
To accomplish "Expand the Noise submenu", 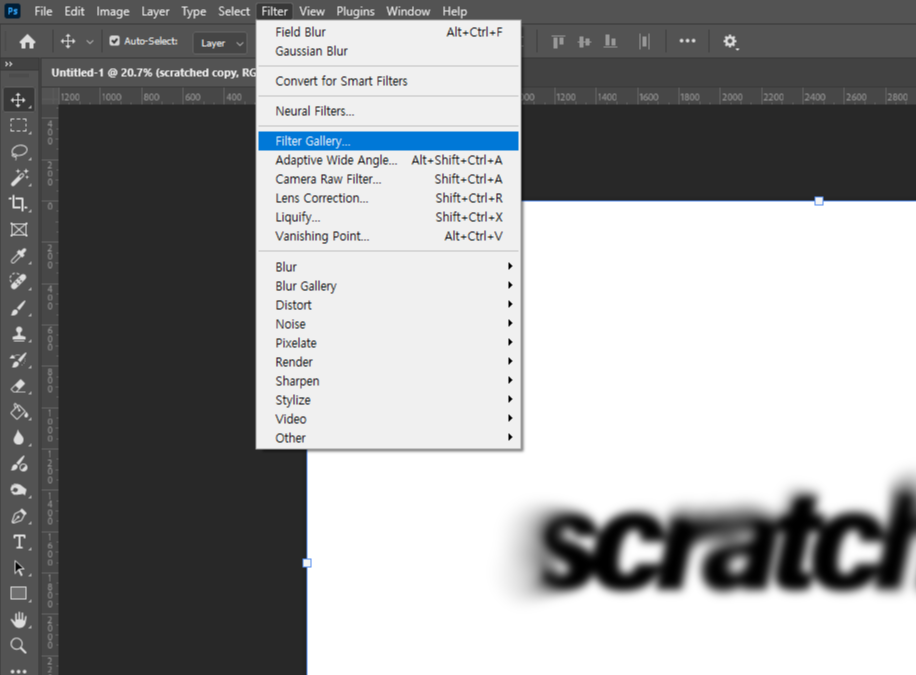I will 388,324.
